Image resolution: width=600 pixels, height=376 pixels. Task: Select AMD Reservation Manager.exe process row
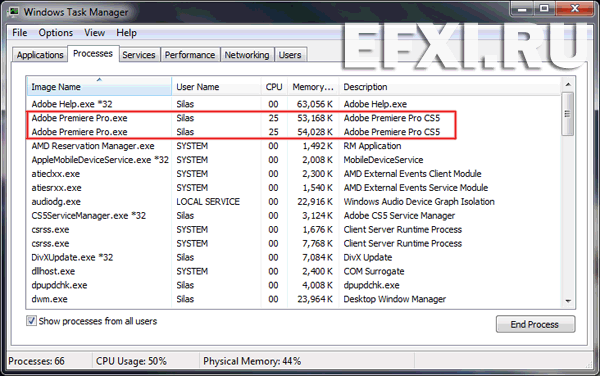pyautogui.click(x=293, y=146)
